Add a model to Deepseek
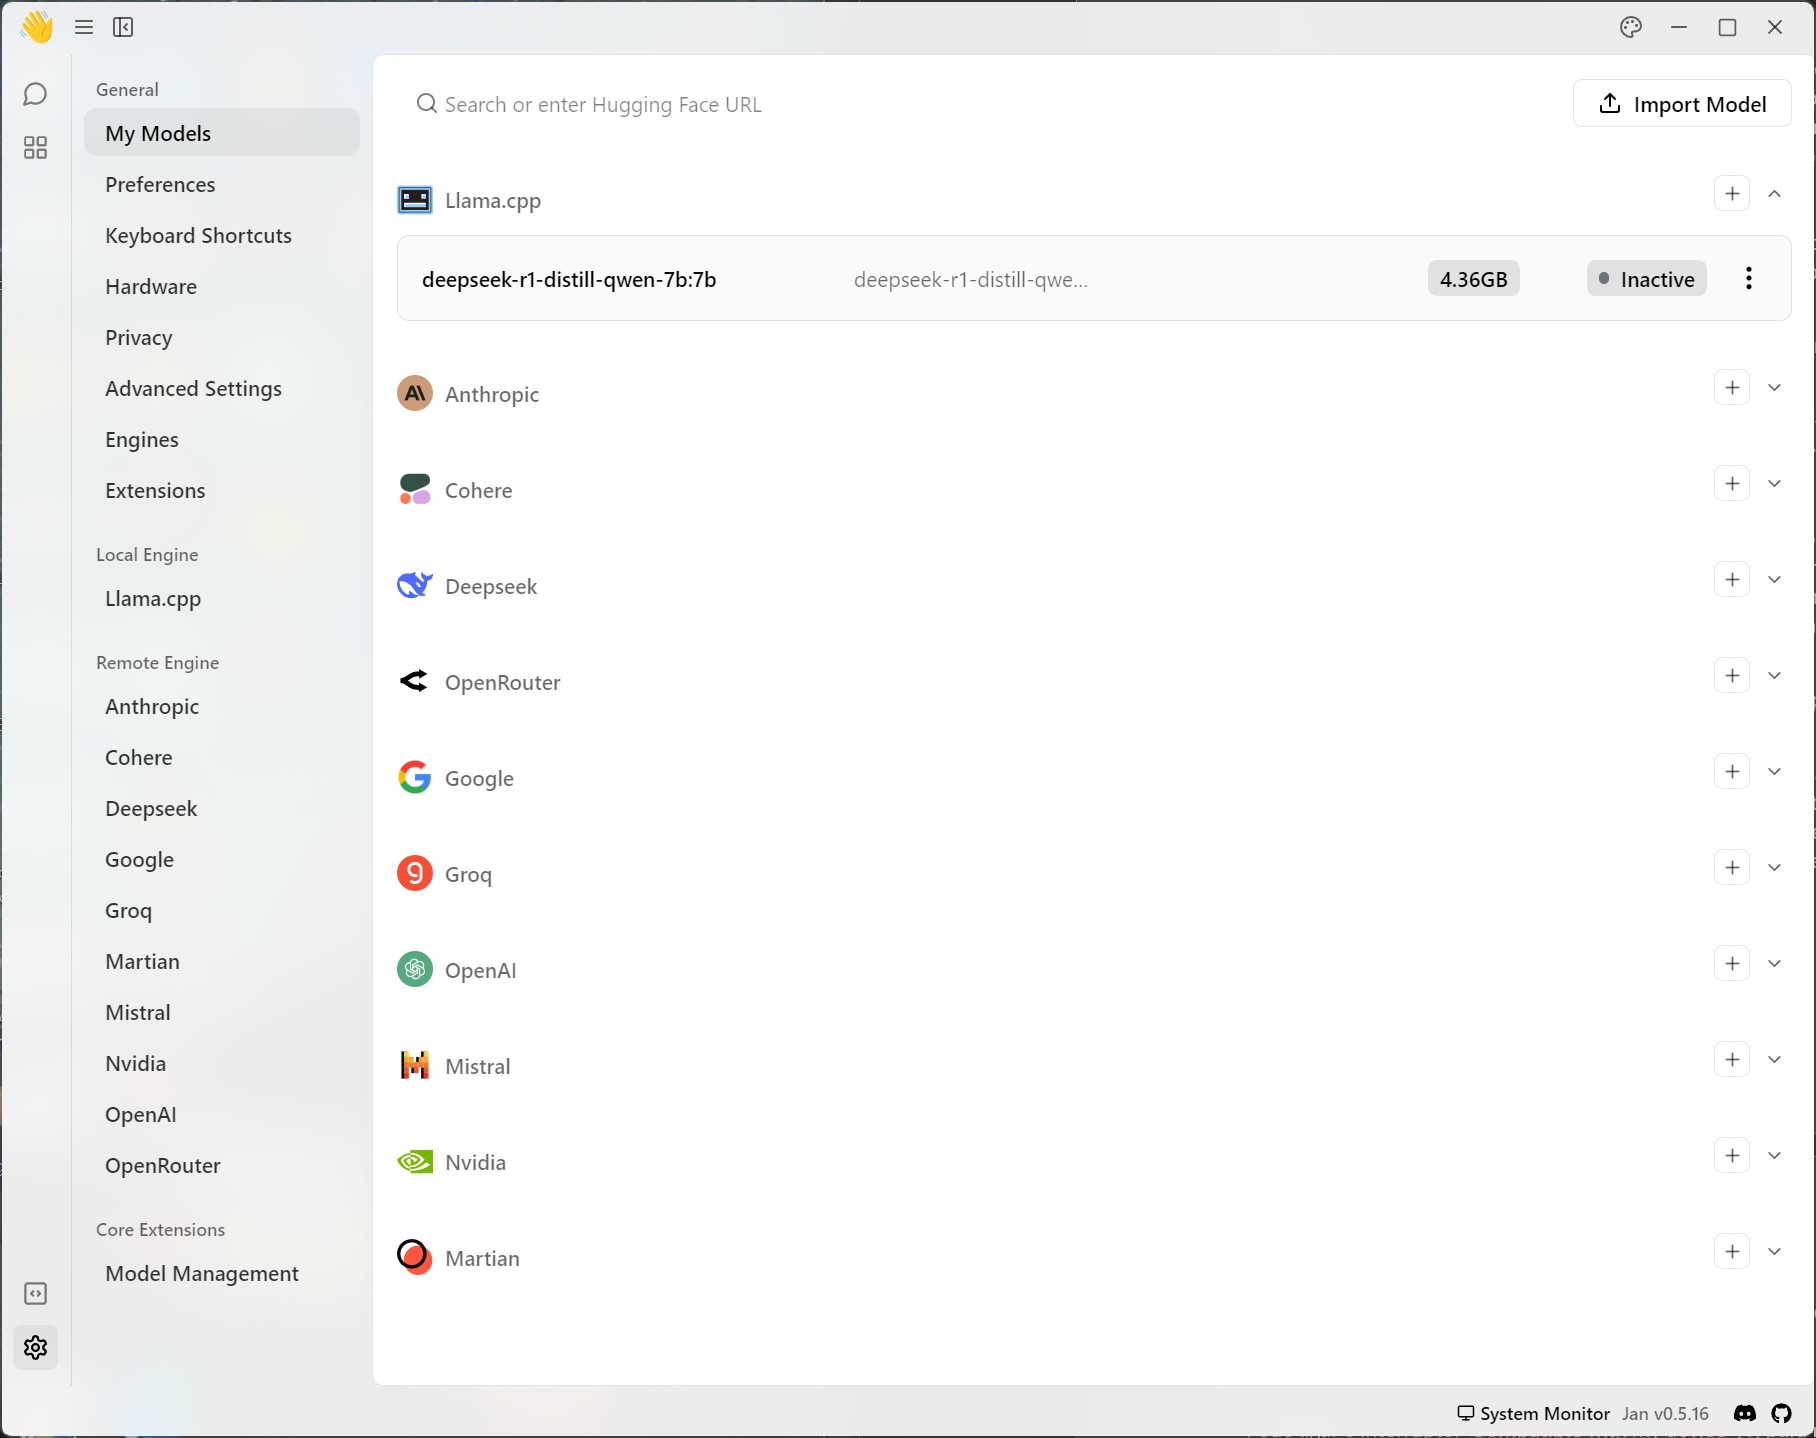The height and width of the screenshot is (1438, 1816). 1732,579
